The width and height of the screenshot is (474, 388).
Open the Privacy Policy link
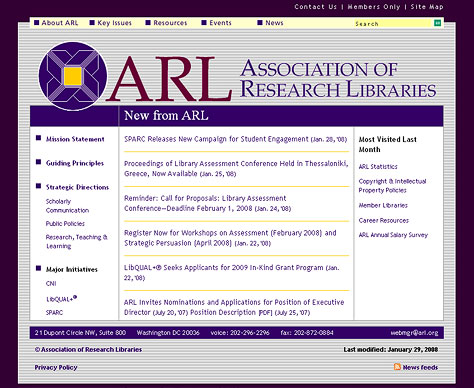[56, 367]
